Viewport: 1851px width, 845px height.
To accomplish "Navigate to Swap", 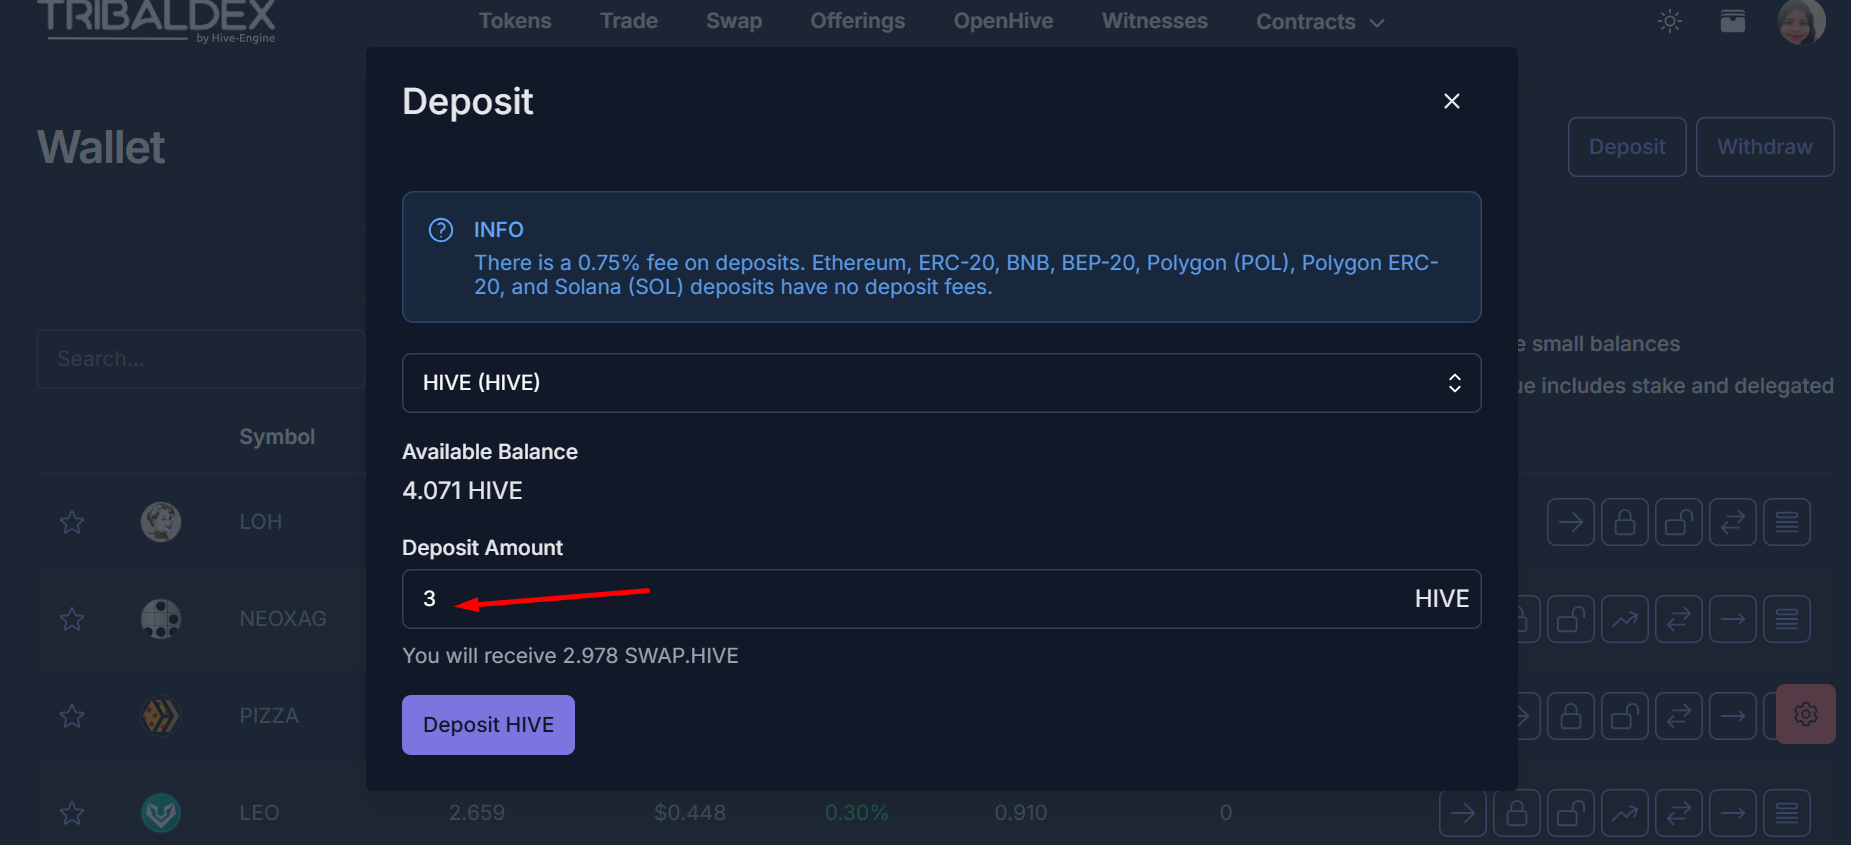I will [734, 21].
